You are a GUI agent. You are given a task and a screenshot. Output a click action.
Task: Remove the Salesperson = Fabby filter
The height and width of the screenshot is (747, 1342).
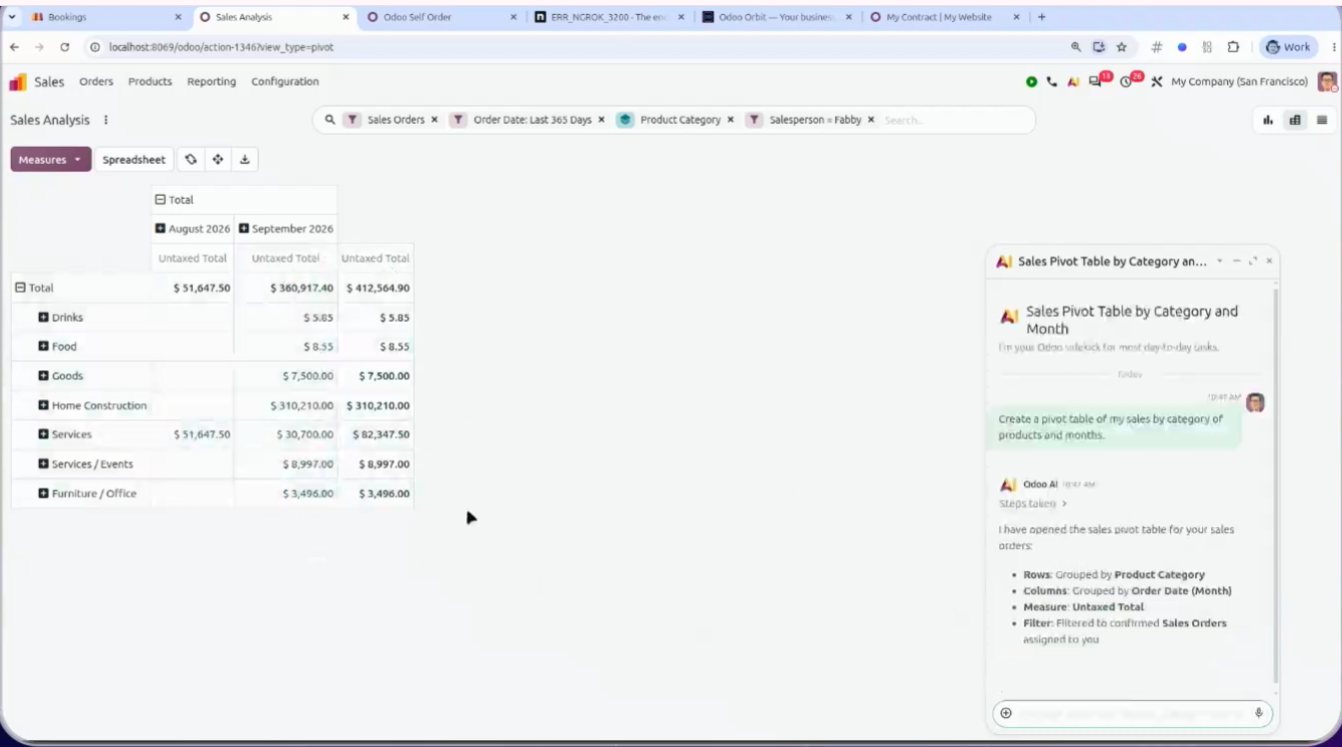pos(871,120)
